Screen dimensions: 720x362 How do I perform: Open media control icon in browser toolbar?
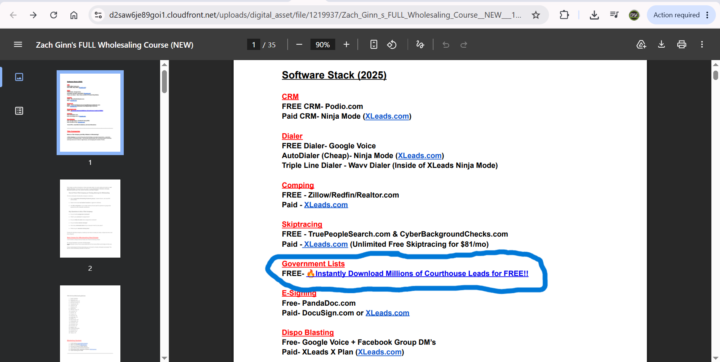(x=614, y=15)
